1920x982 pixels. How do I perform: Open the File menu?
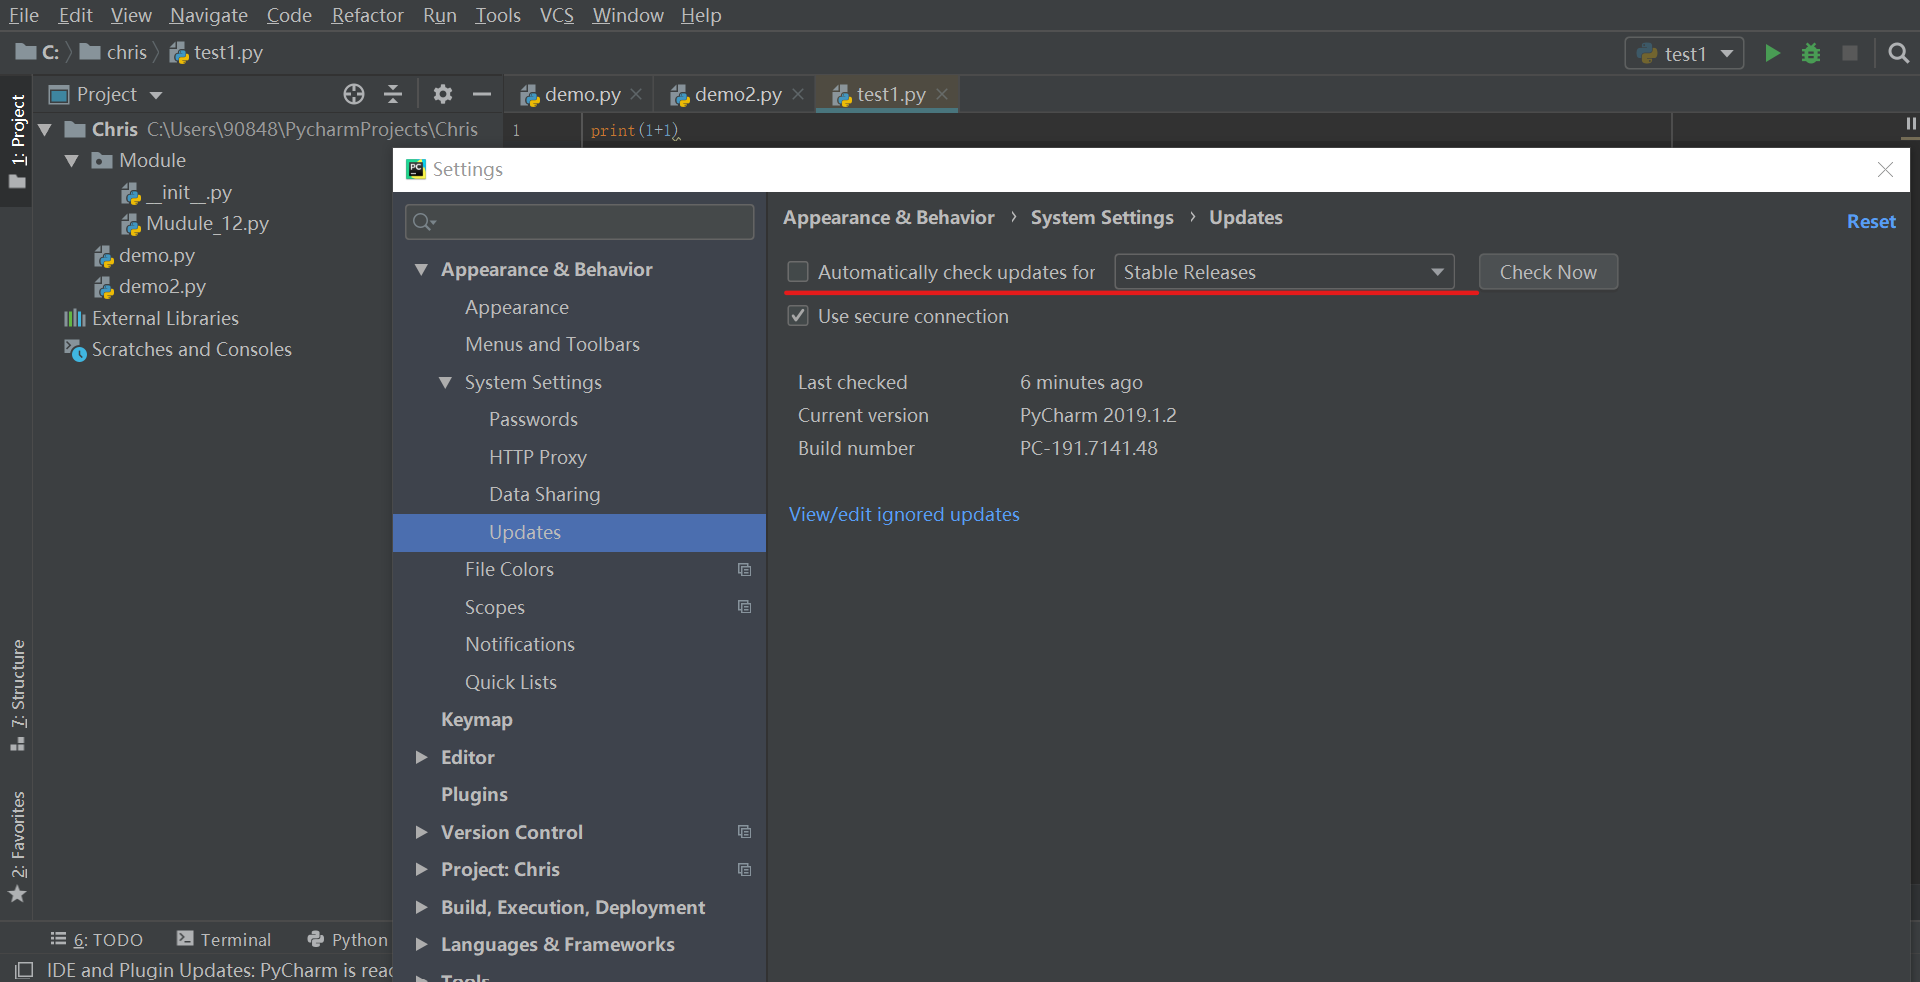pos(24,15)
